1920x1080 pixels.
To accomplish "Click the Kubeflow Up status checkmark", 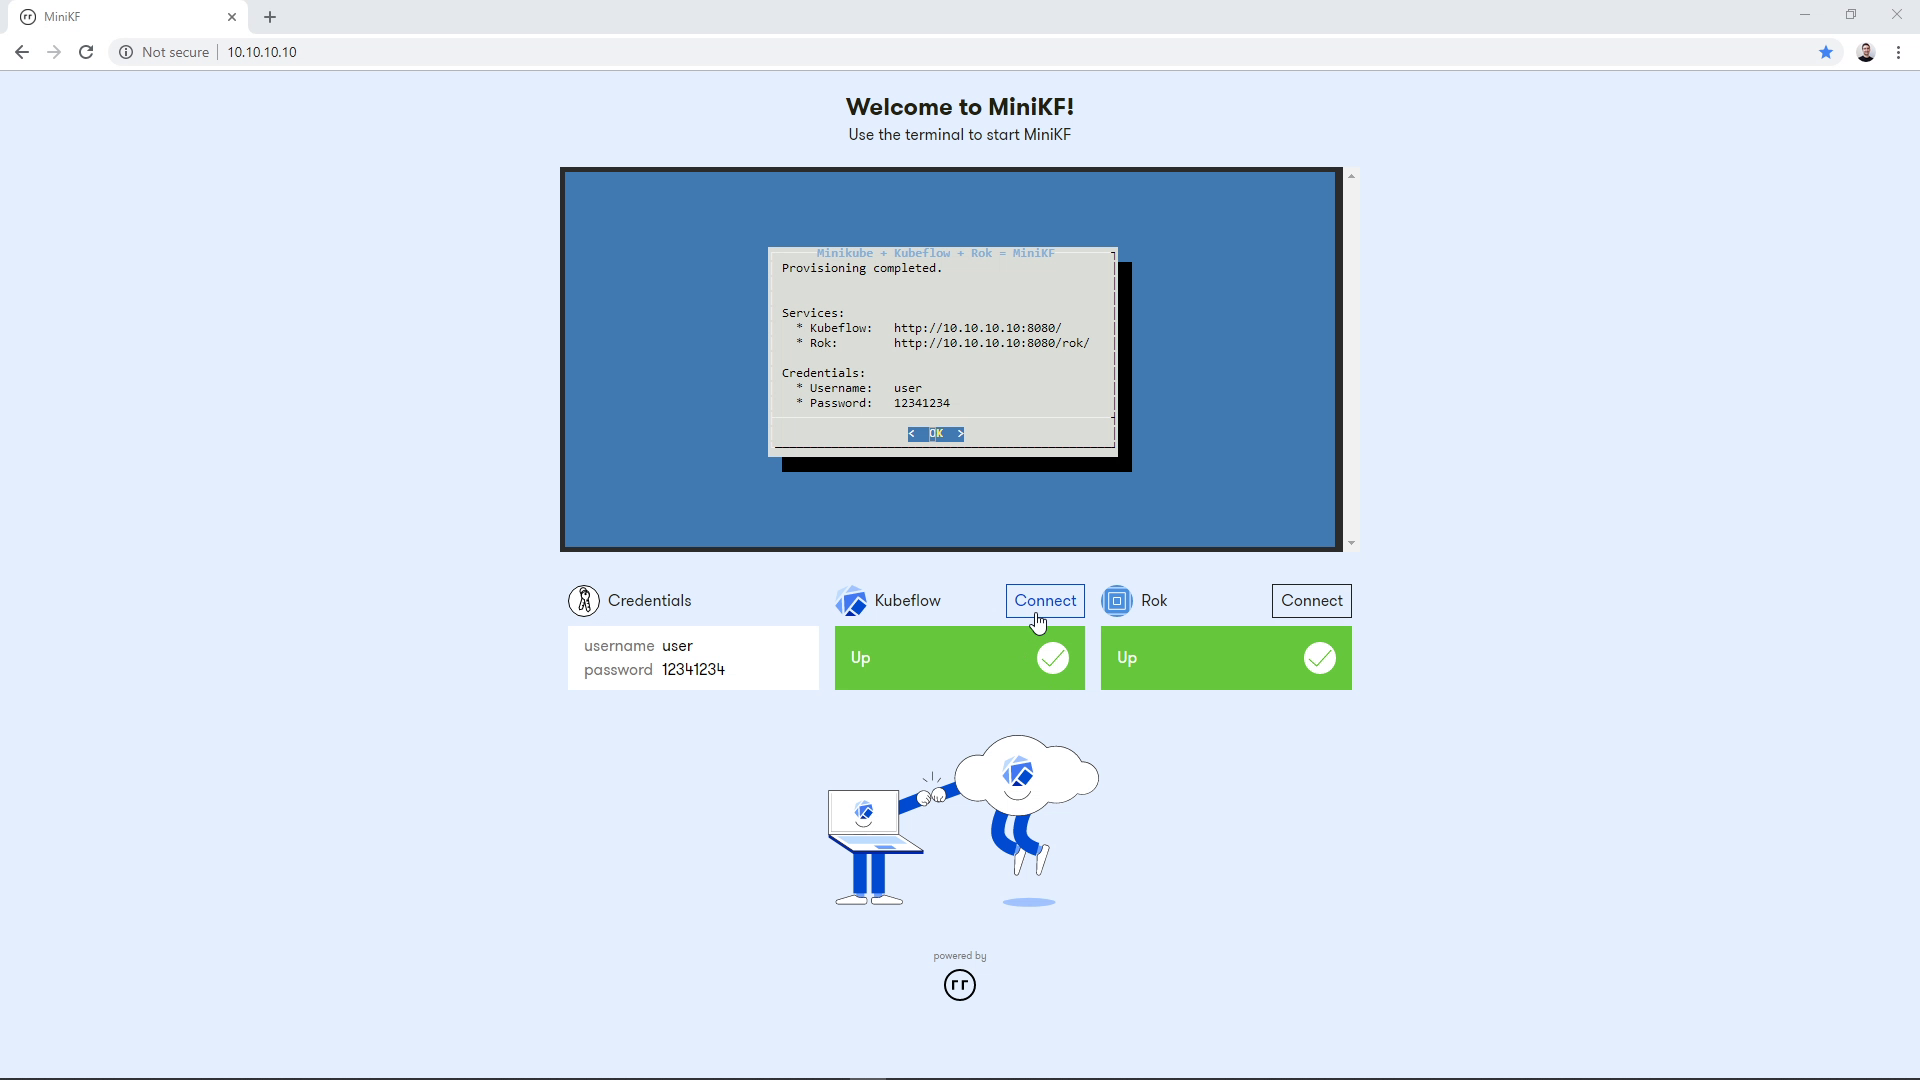I will pos(1053,658).
